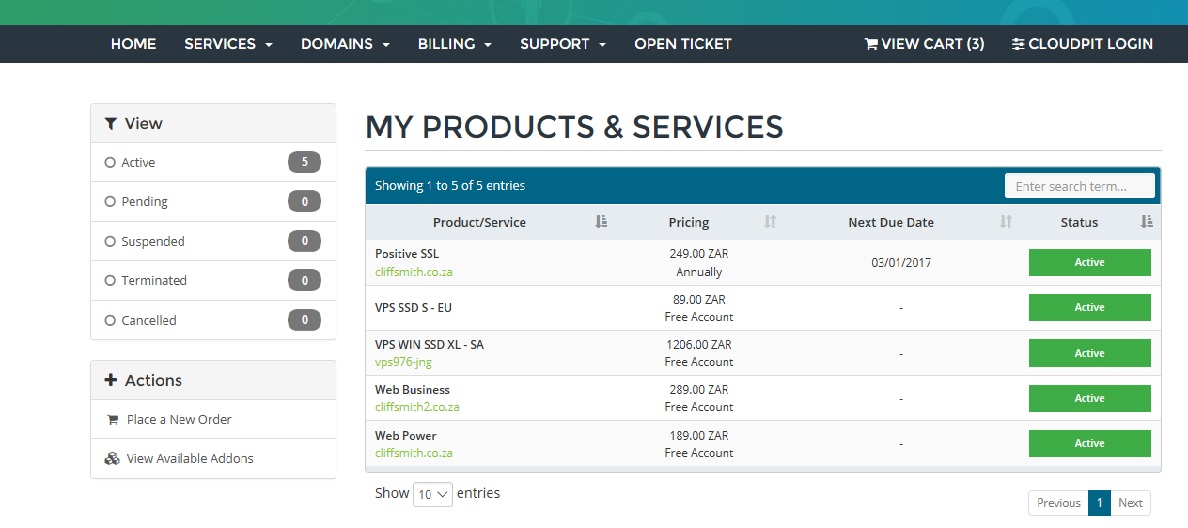Select the Suspended filter radio
This screenshot has width=1188, height=528.
(110, 241)
